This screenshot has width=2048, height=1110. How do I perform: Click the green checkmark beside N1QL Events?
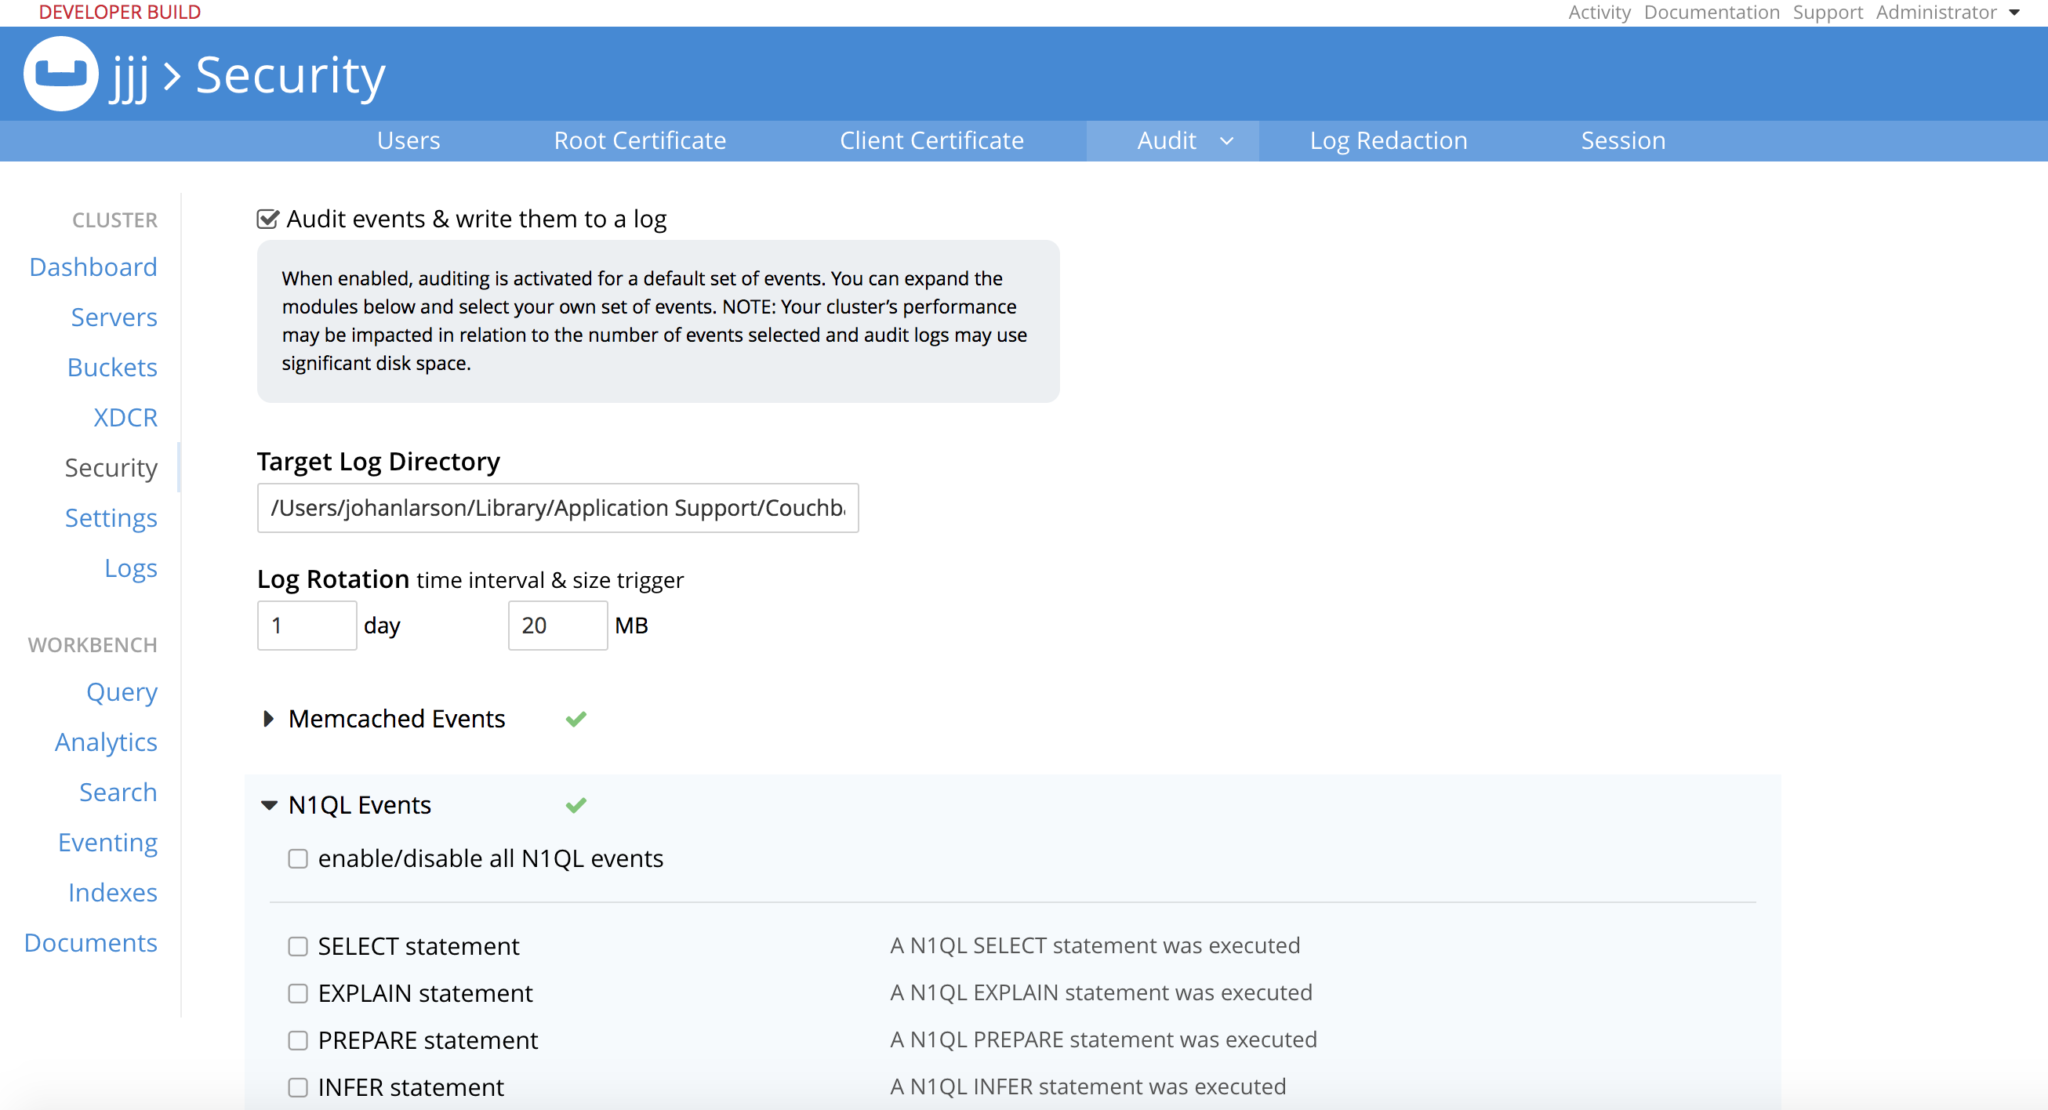tap(575, 805)
